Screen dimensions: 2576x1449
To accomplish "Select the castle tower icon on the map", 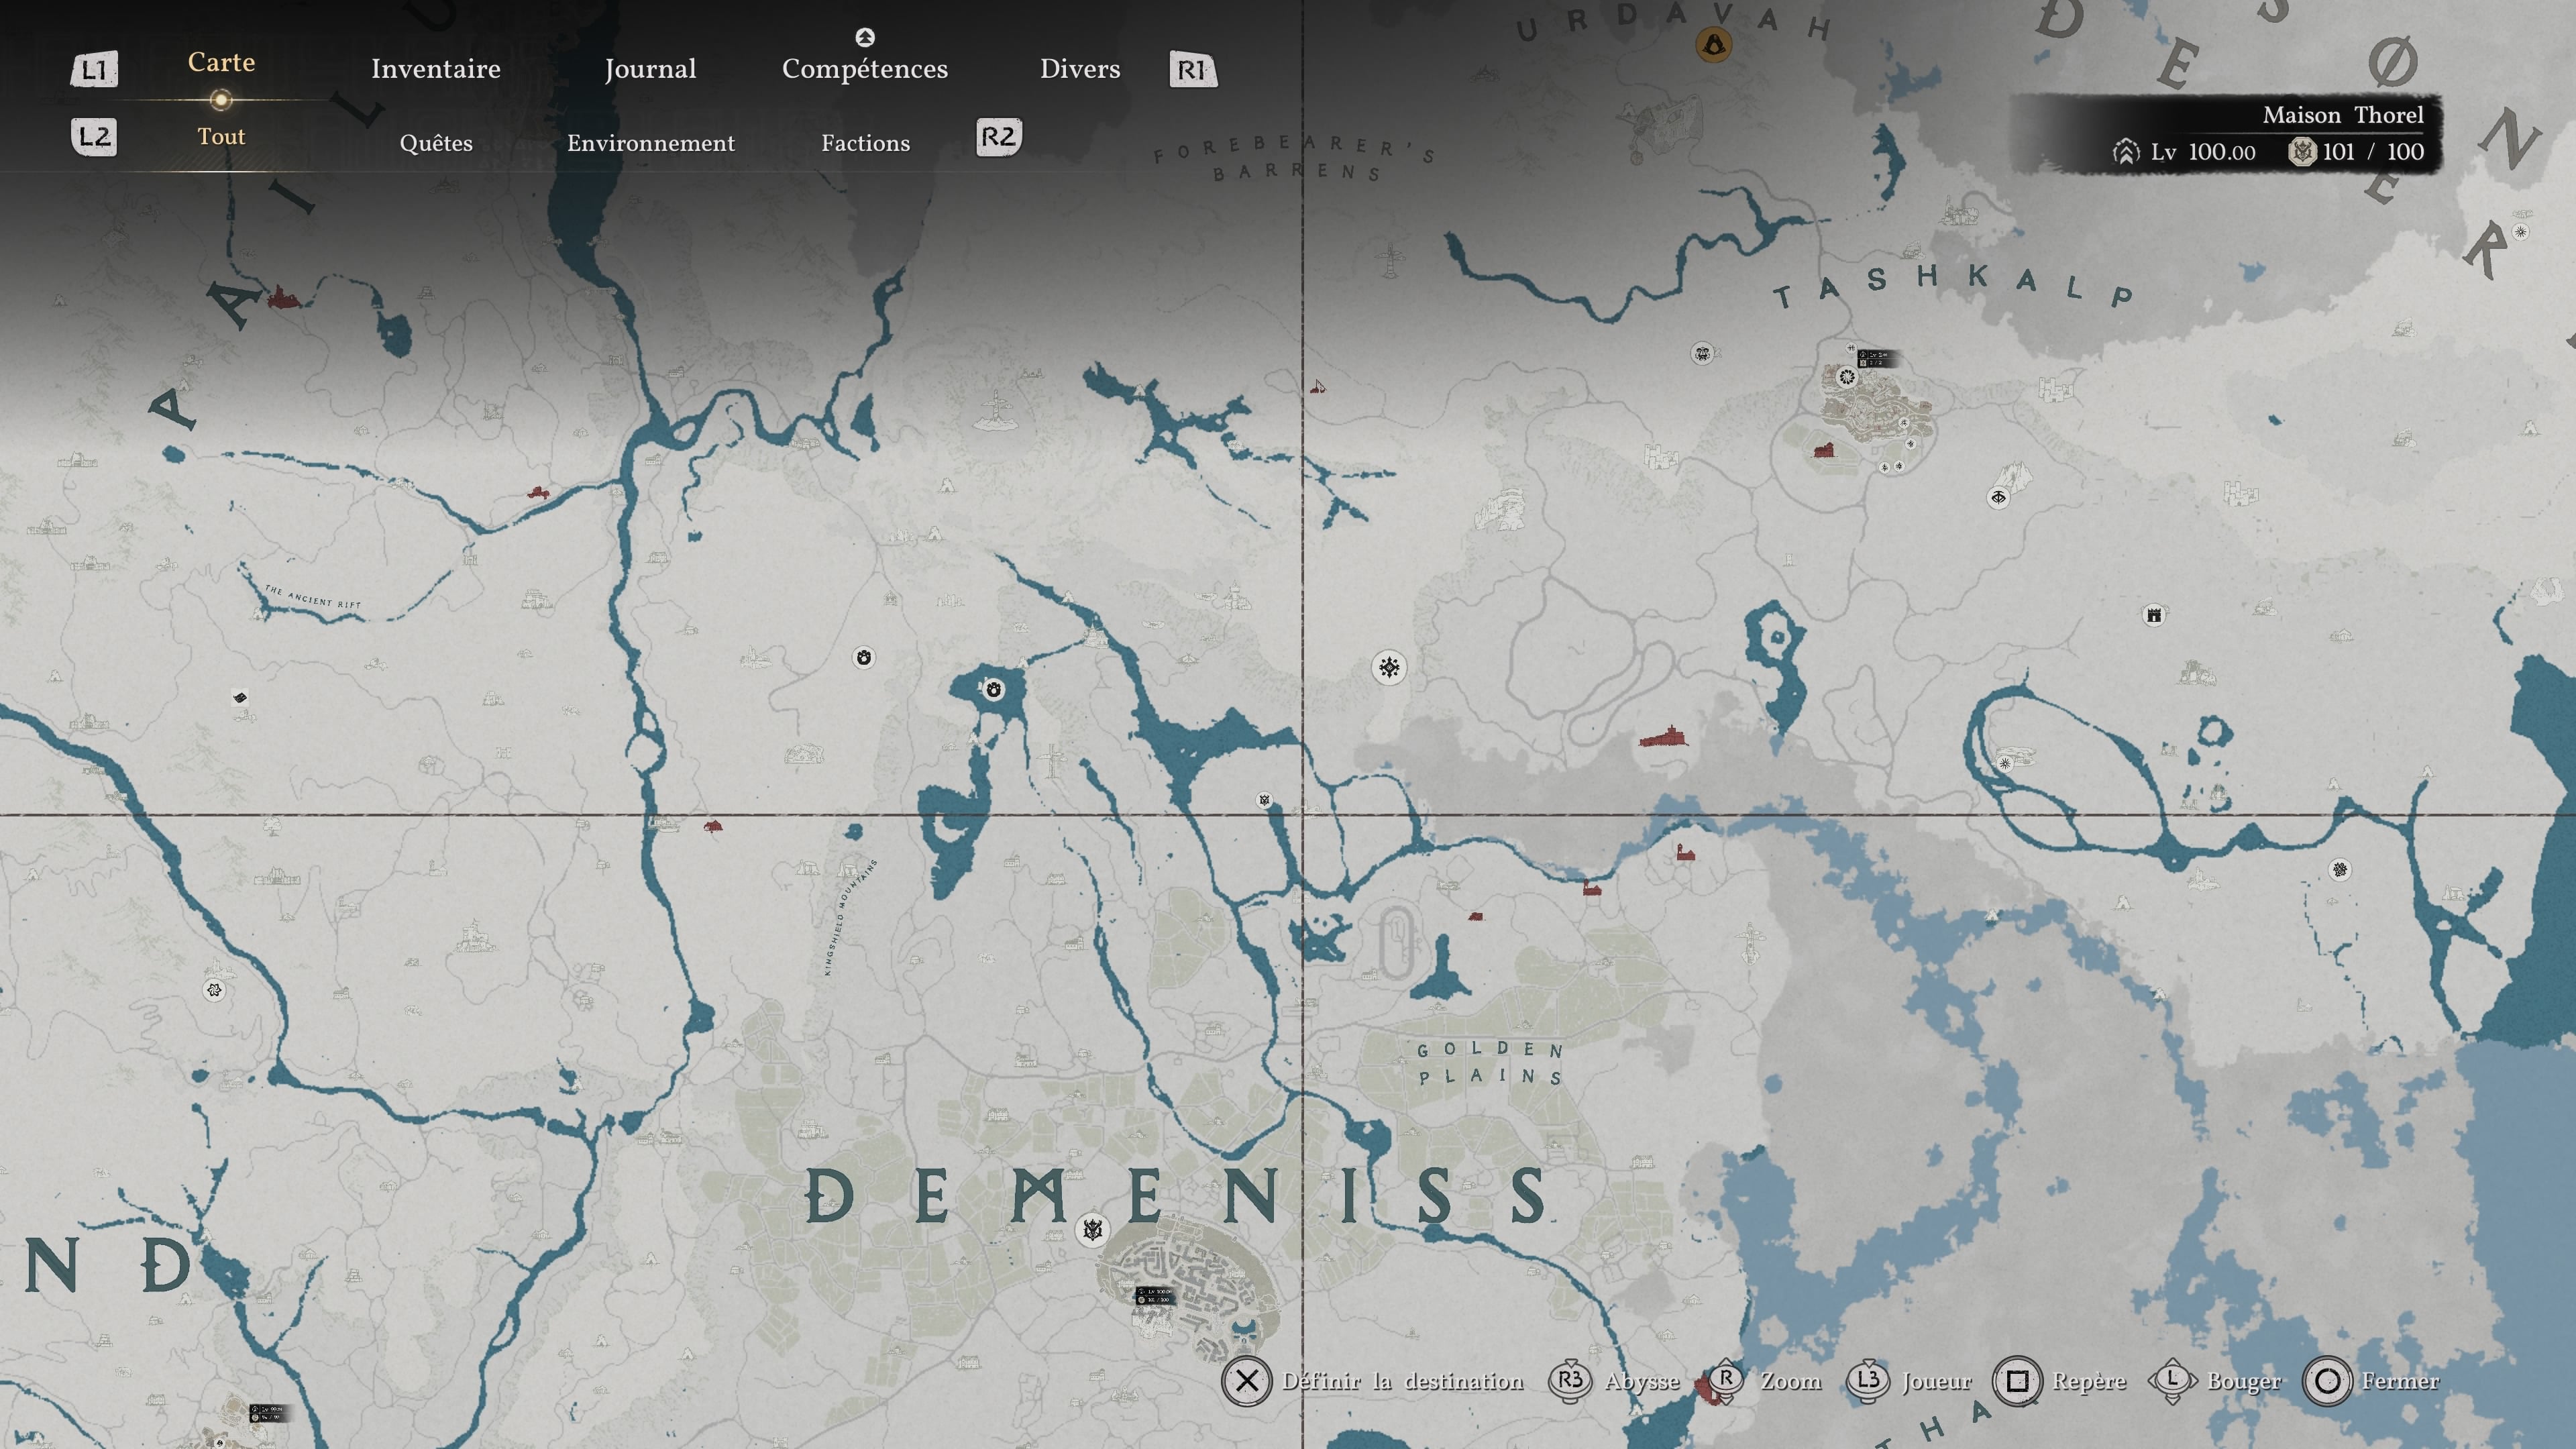I will [2154, 615].
